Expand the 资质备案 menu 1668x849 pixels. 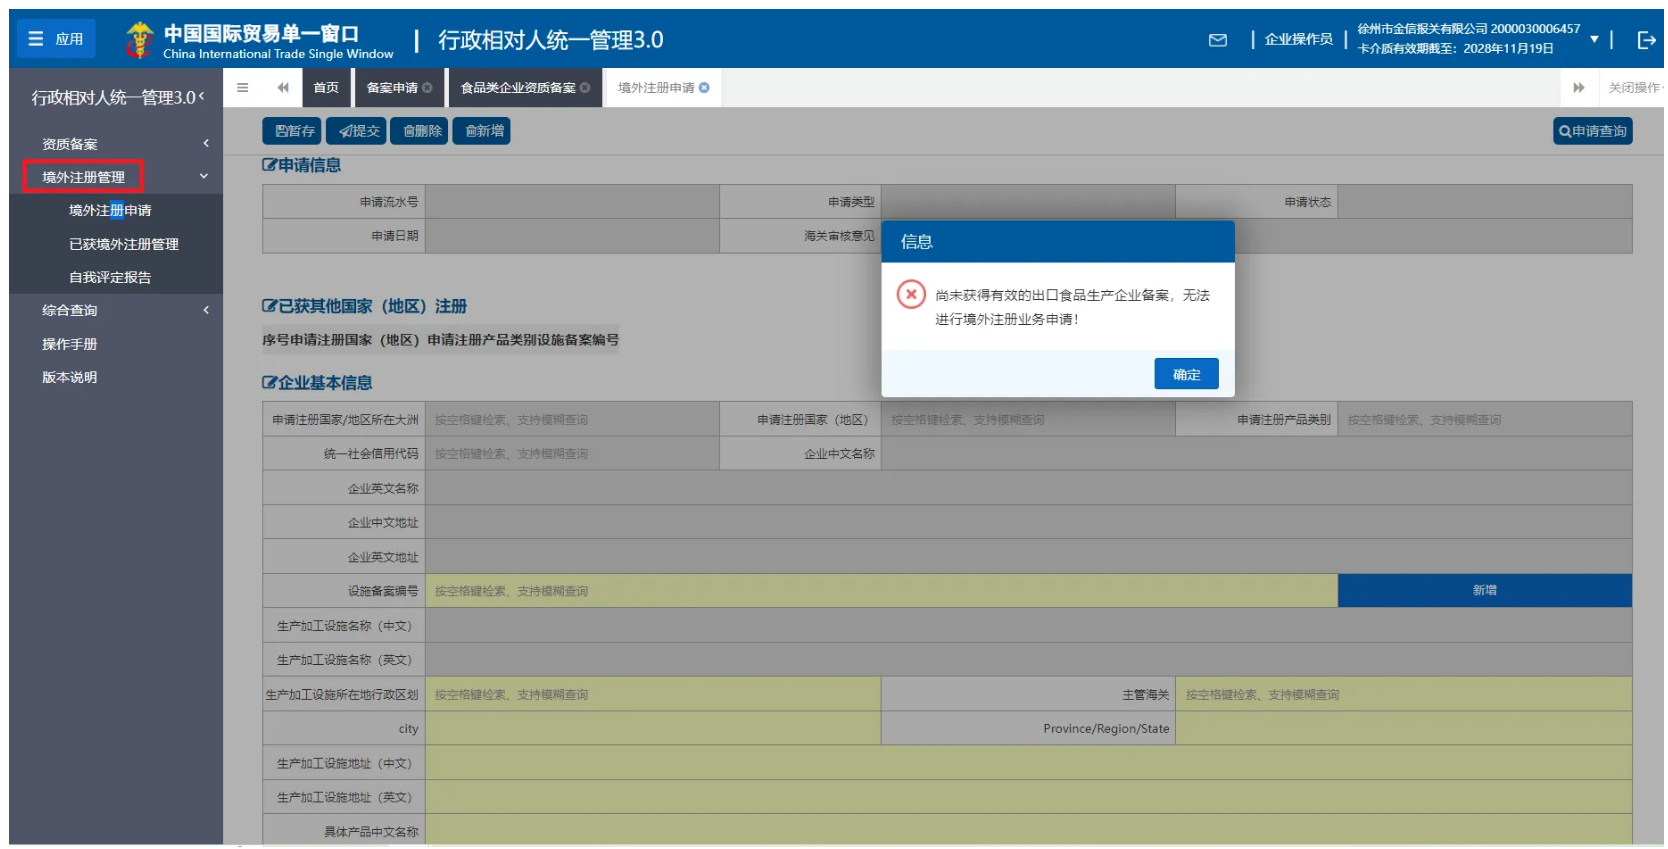116,144
